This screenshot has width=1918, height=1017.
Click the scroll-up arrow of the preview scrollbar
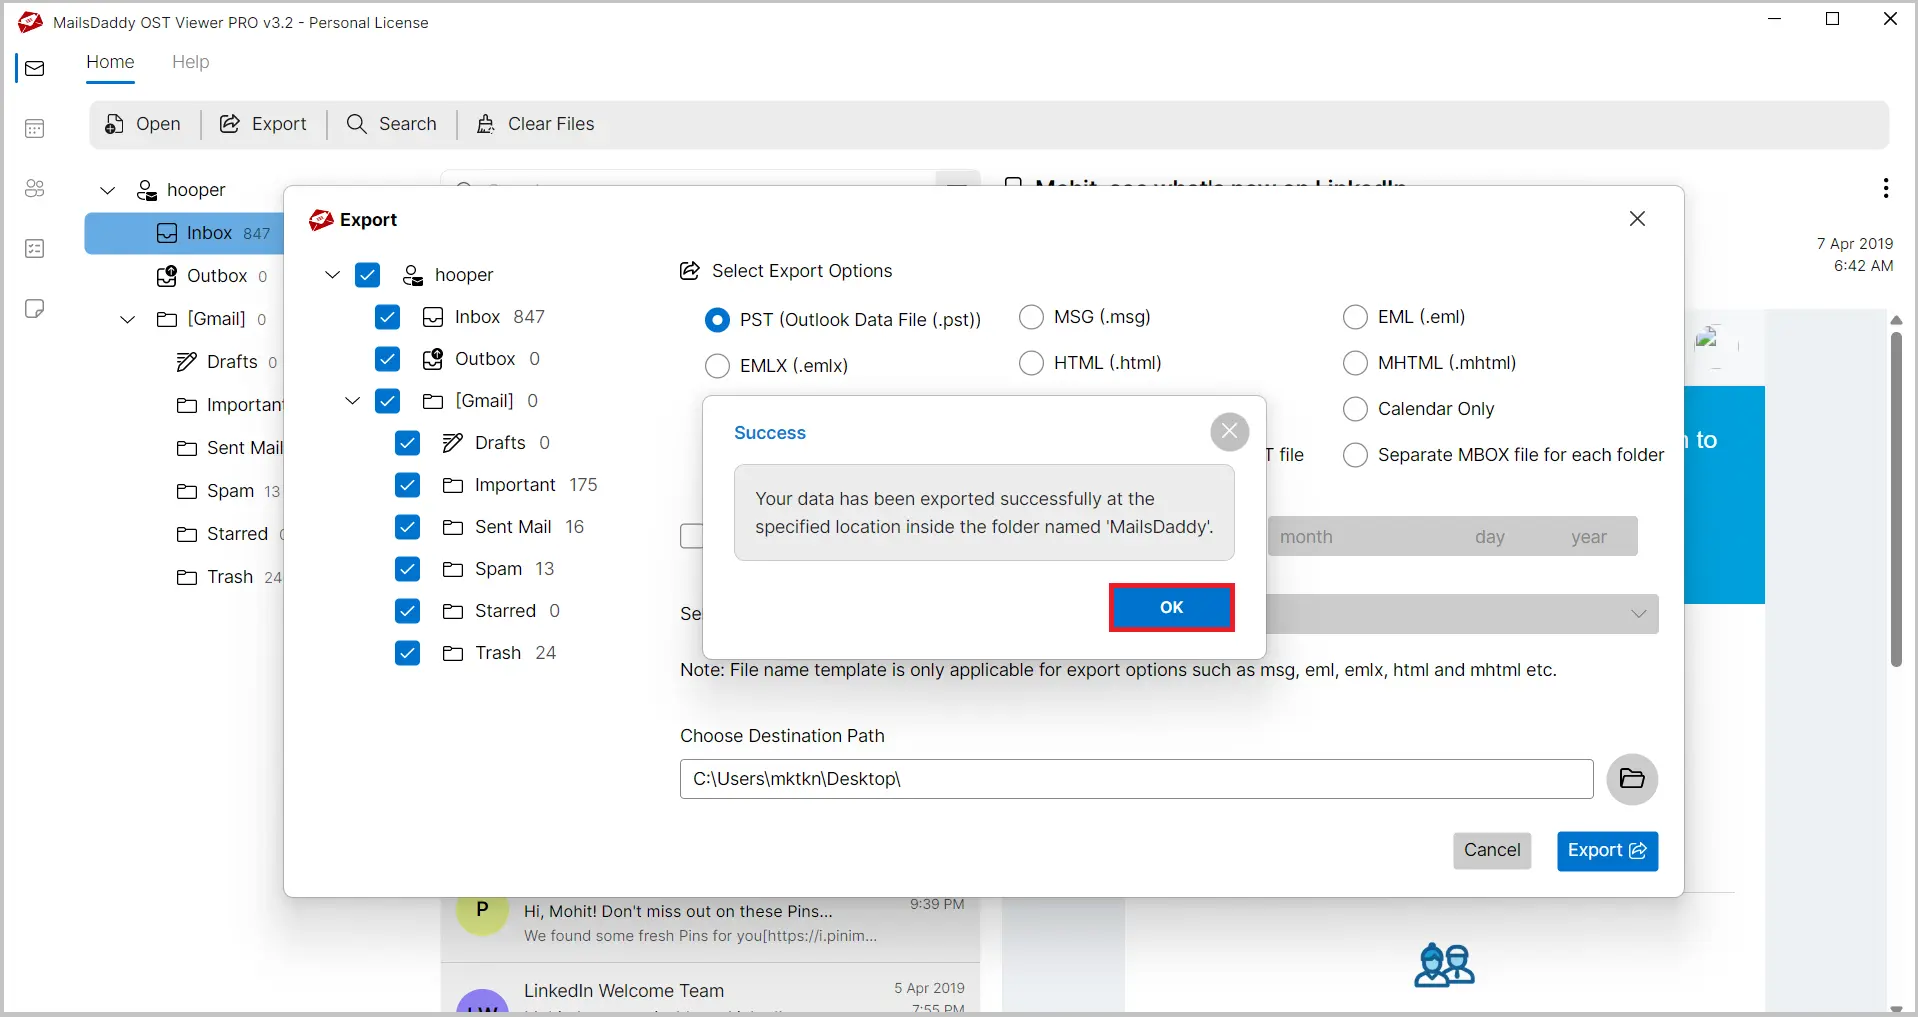pos(1896,320)
